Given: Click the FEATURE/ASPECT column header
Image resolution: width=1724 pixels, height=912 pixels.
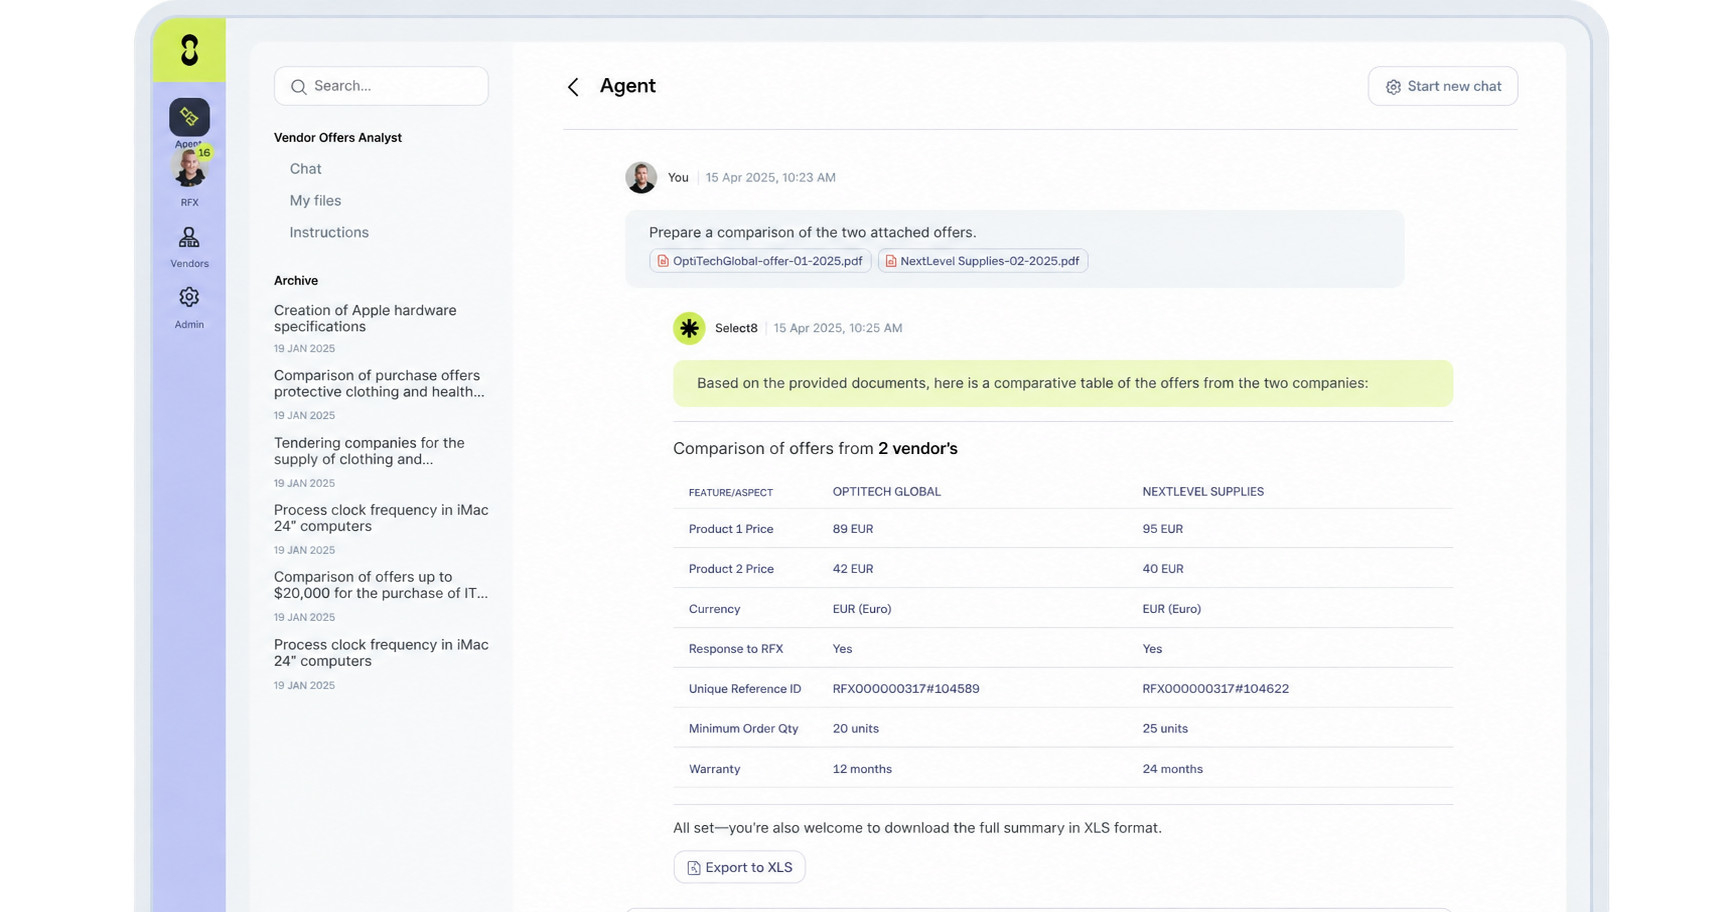Looking at the screenshot, I should click(x=731, y=493).
